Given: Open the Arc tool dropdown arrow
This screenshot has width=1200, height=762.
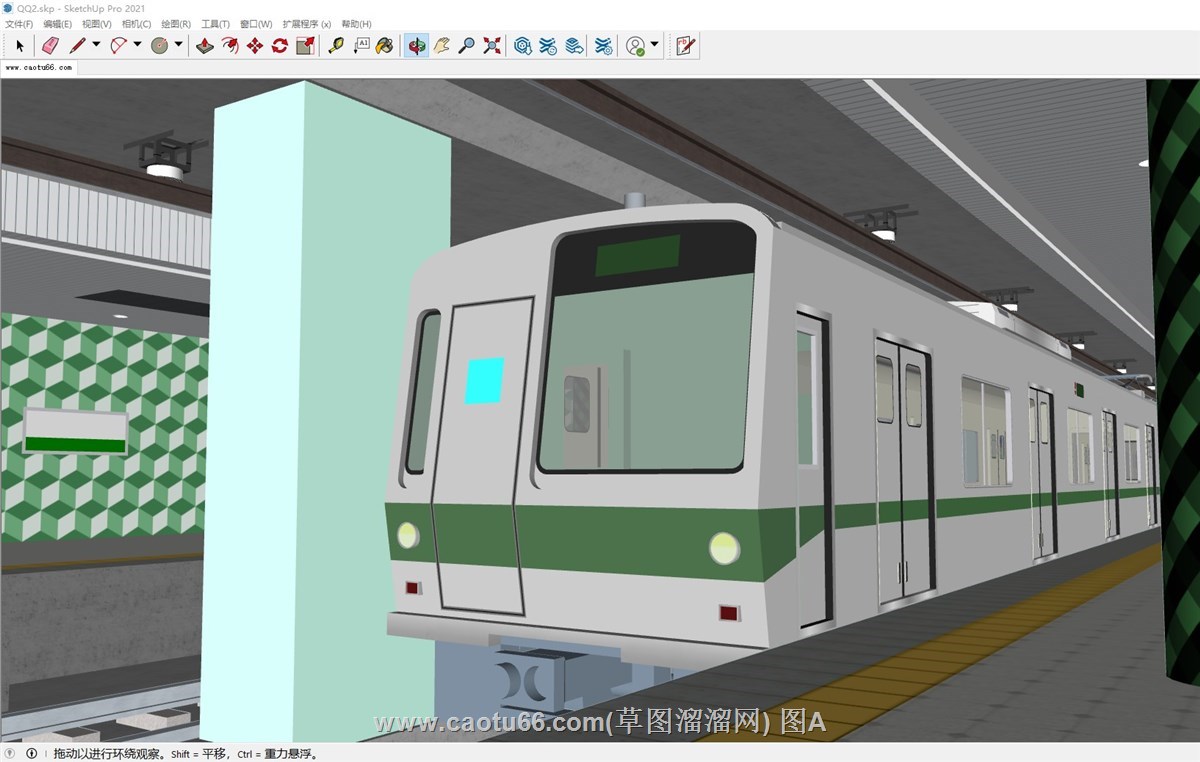Looking at the screenshot, I should (137, 45).
